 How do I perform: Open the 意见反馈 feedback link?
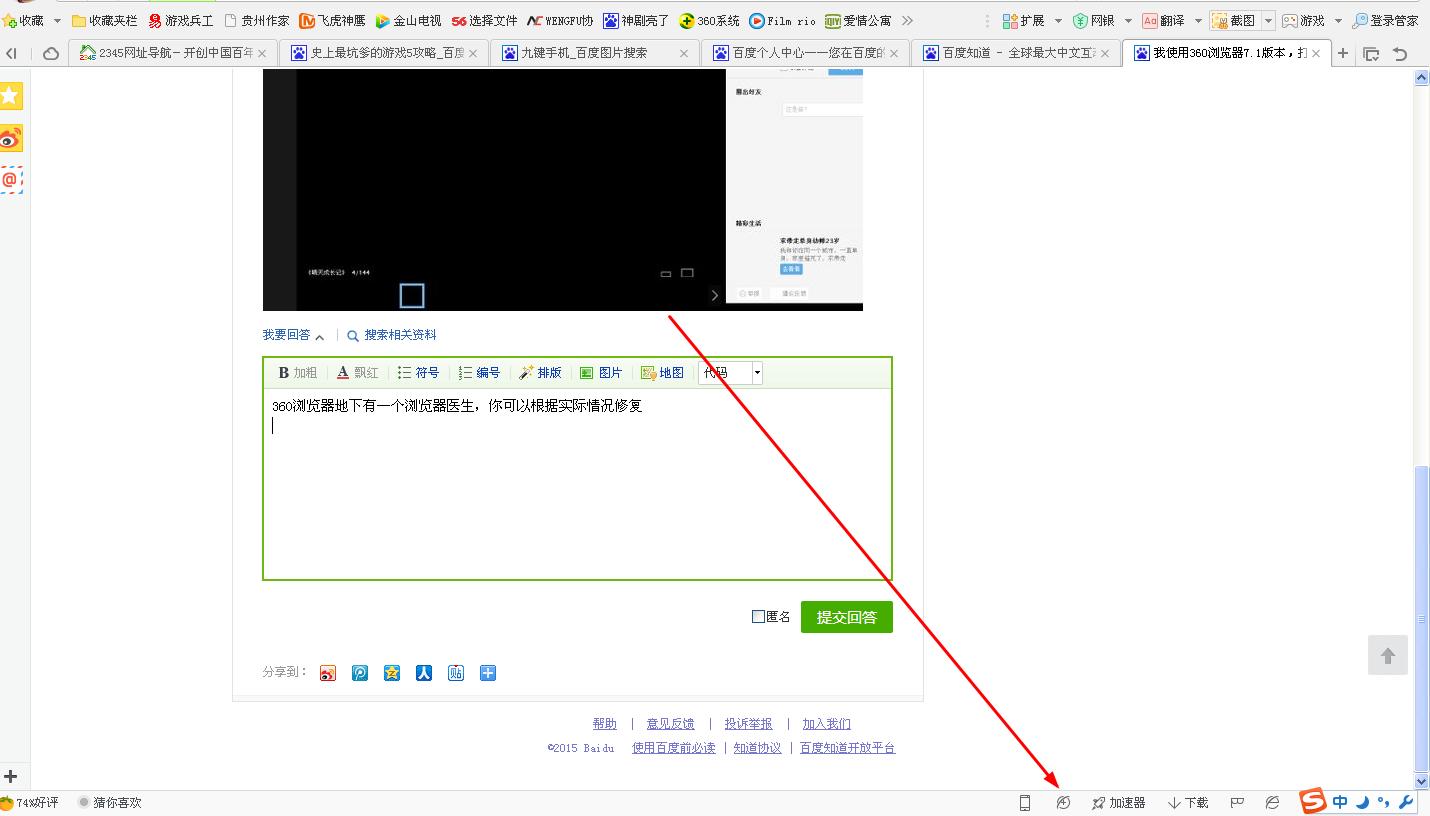pyautogui.click(x=670, y=724)
